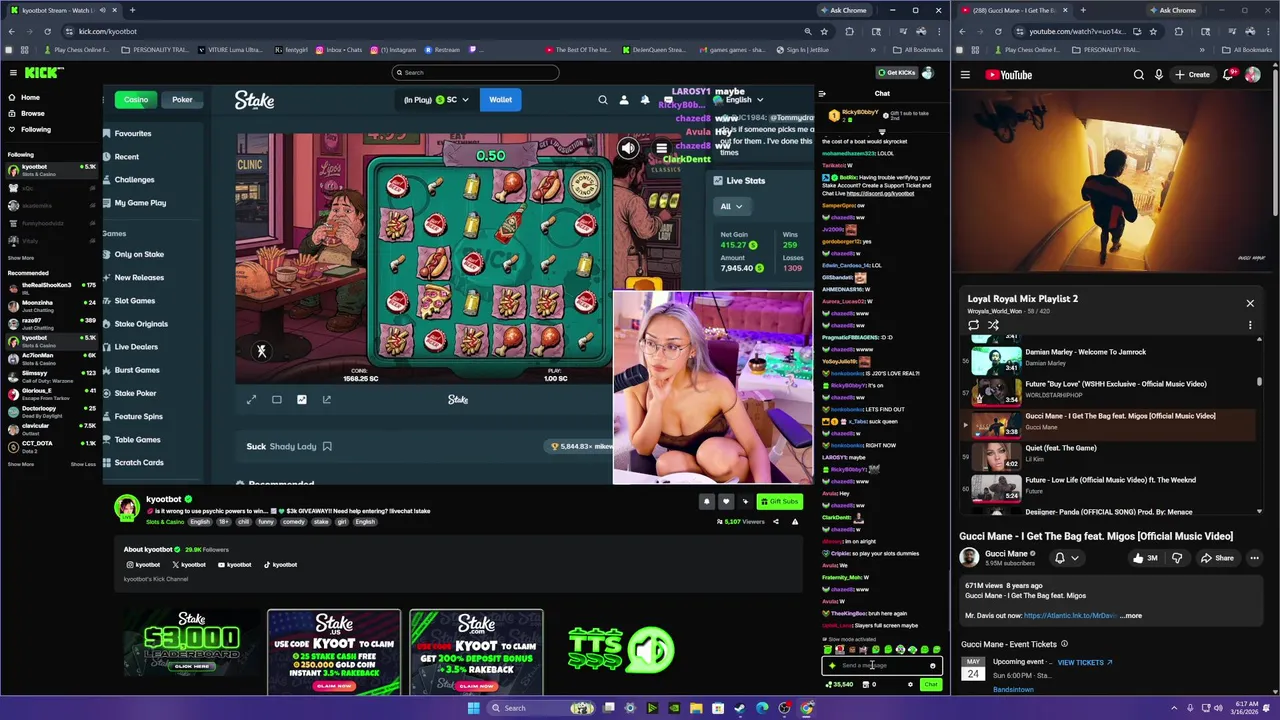
Task: Open emote picker in chat input
Action: [932, 666]
